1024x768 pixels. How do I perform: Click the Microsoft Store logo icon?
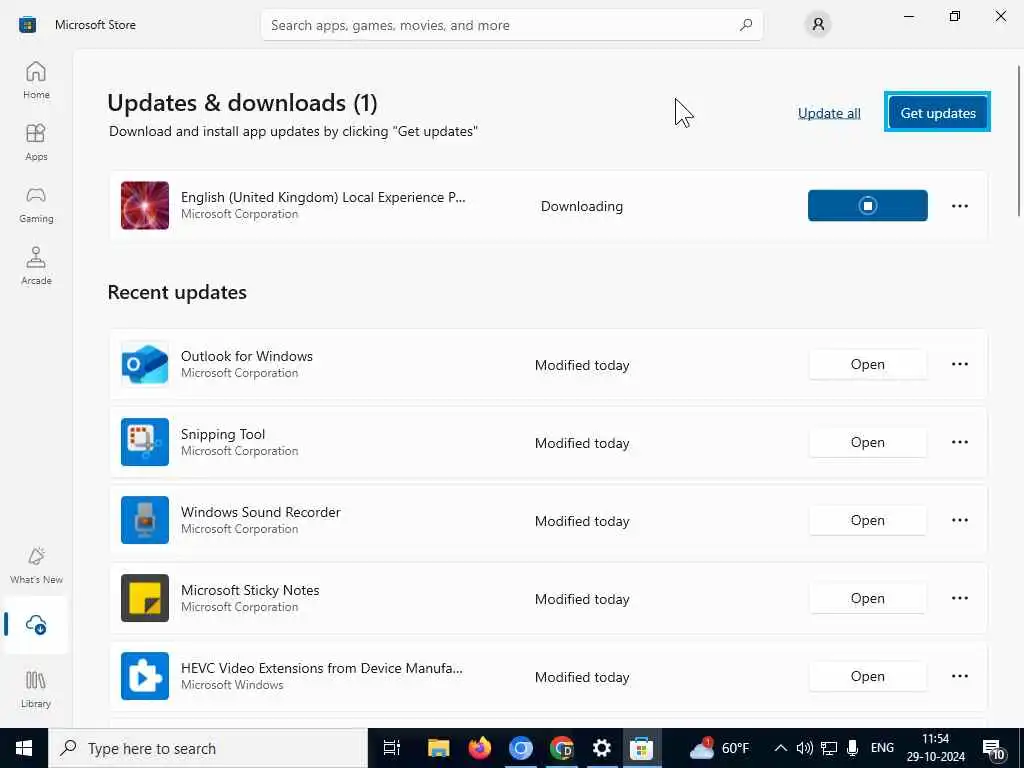(x=27, y=25)
